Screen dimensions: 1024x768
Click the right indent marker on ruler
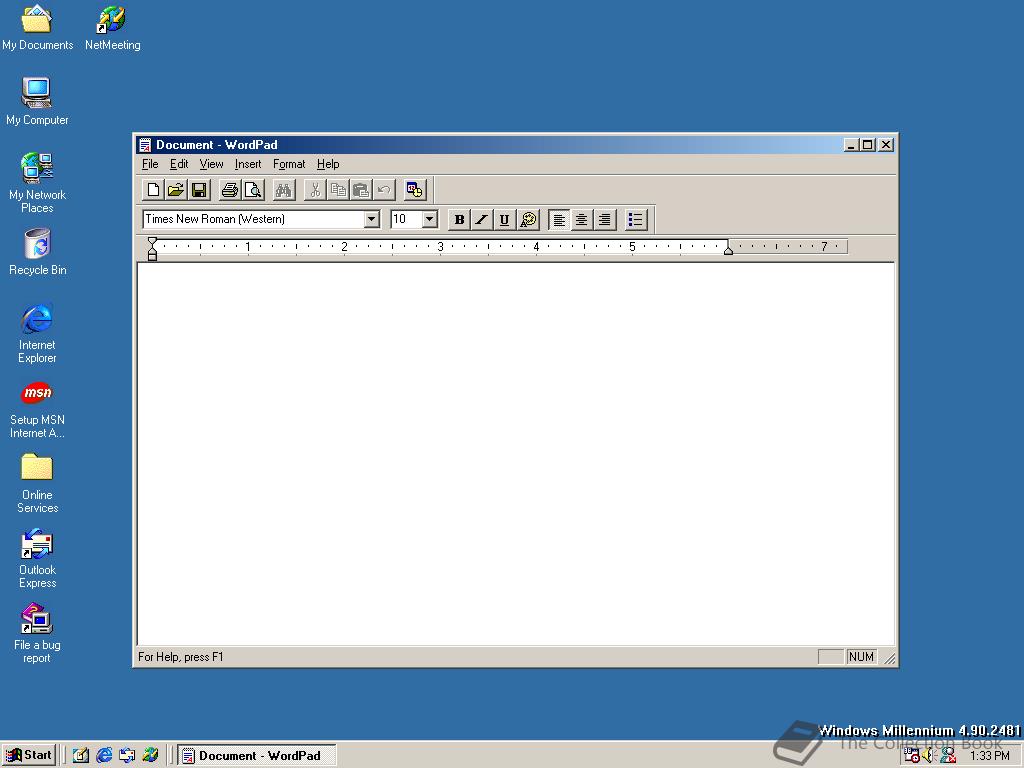click(728, 250)
